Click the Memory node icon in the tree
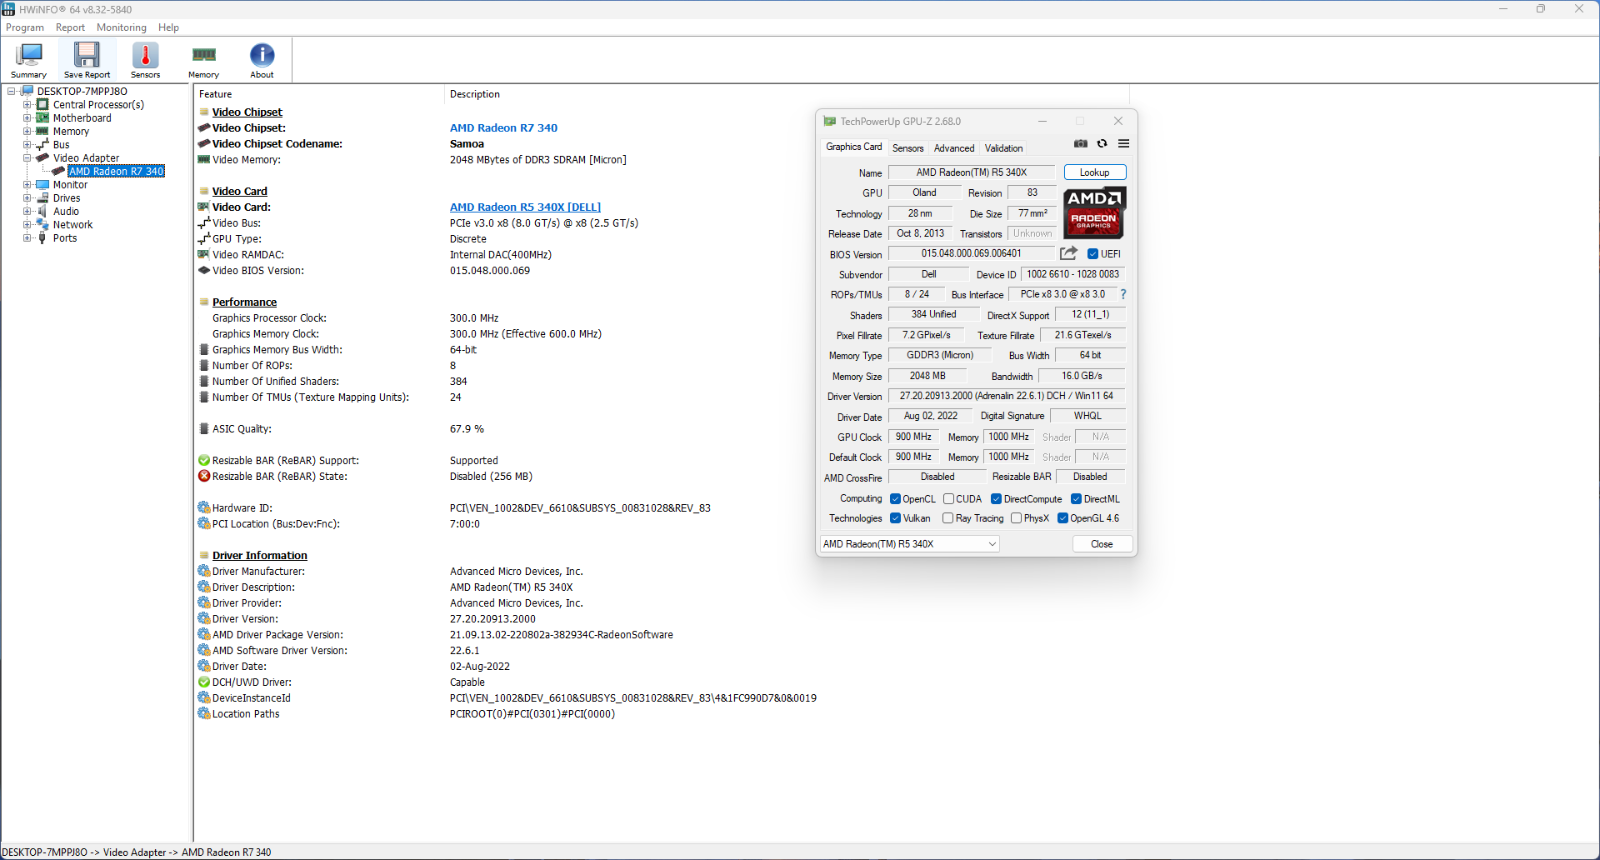 tap(43, 131)
